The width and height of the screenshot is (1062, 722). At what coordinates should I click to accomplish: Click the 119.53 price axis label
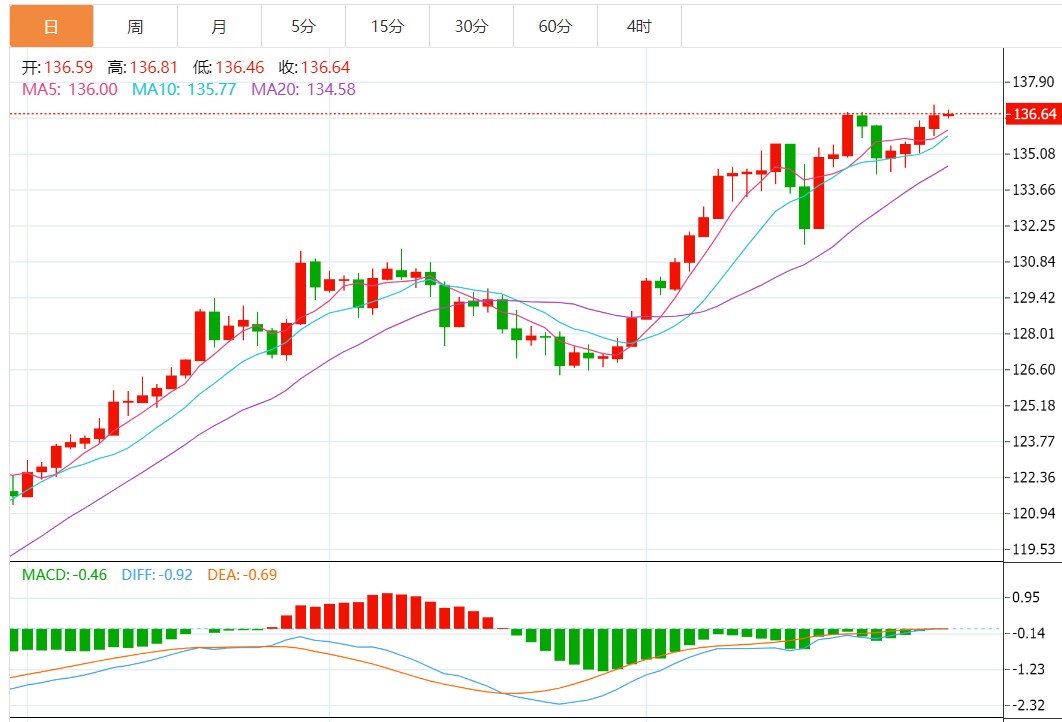pyautogui.click(x=1034, y=549)
